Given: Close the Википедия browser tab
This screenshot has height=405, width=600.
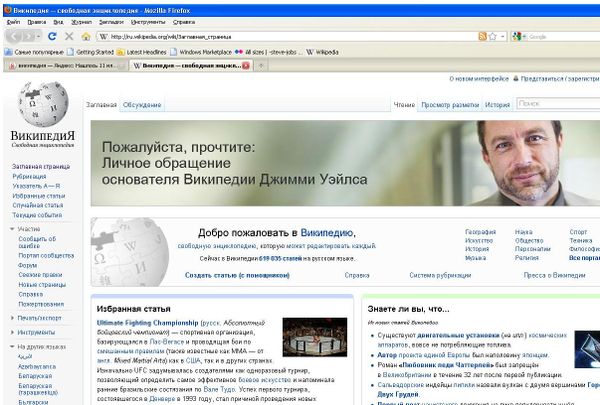Looking at the screenshot, I should click(x=246, y=66).
